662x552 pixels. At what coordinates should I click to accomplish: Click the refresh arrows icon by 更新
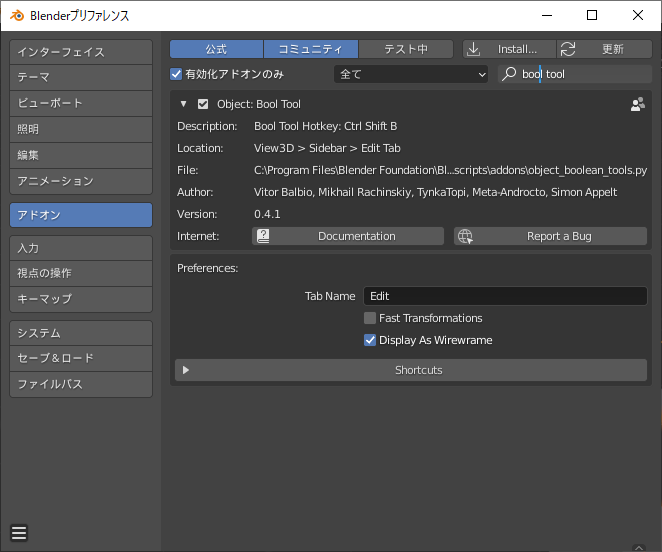coord(568,49)
